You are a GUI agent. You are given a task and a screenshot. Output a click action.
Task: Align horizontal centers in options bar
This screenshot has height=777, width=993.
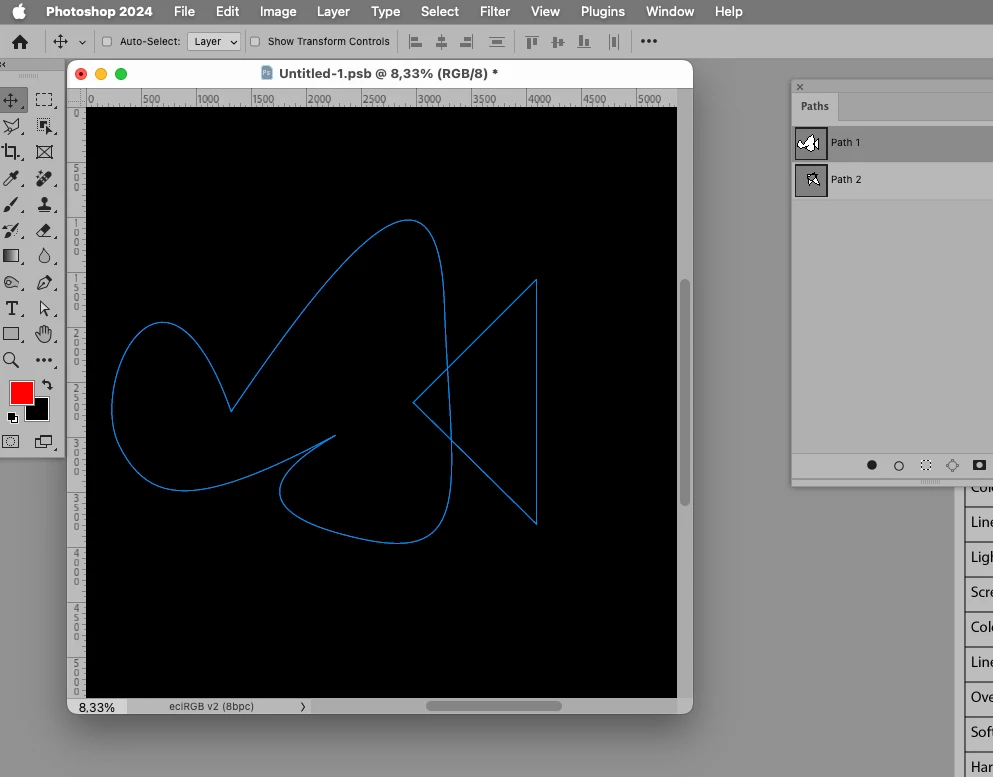pyautogui.click(x=441, y=42)
